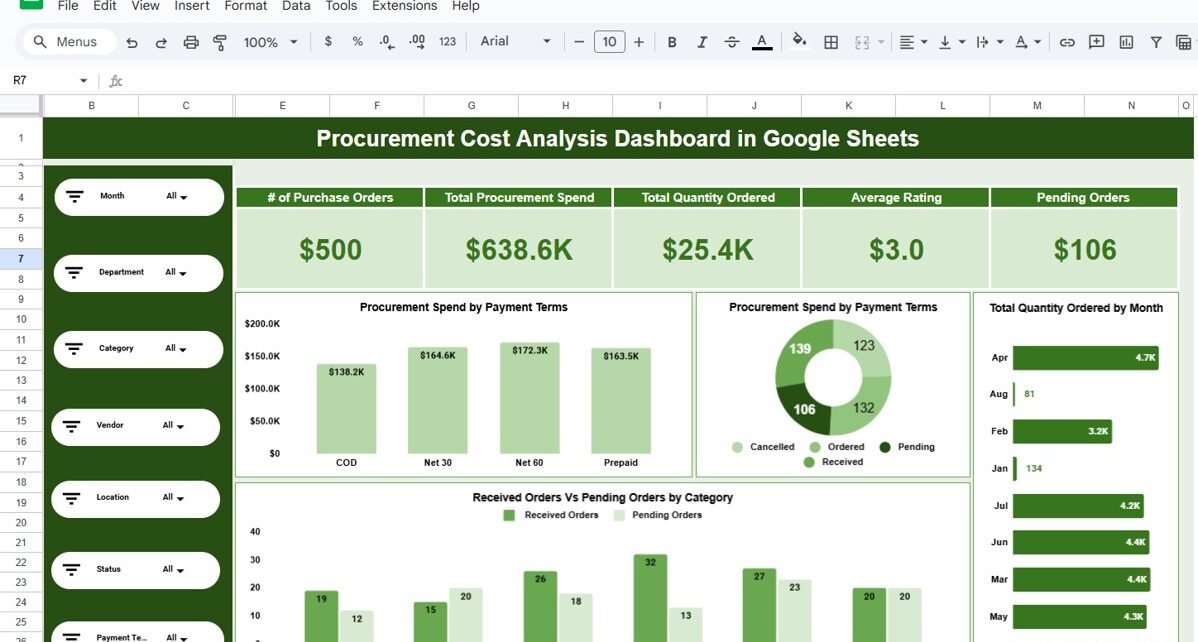Click the Menus search box
The height and width of the screenshot is (642, 1198).
[x=68, y=42]
